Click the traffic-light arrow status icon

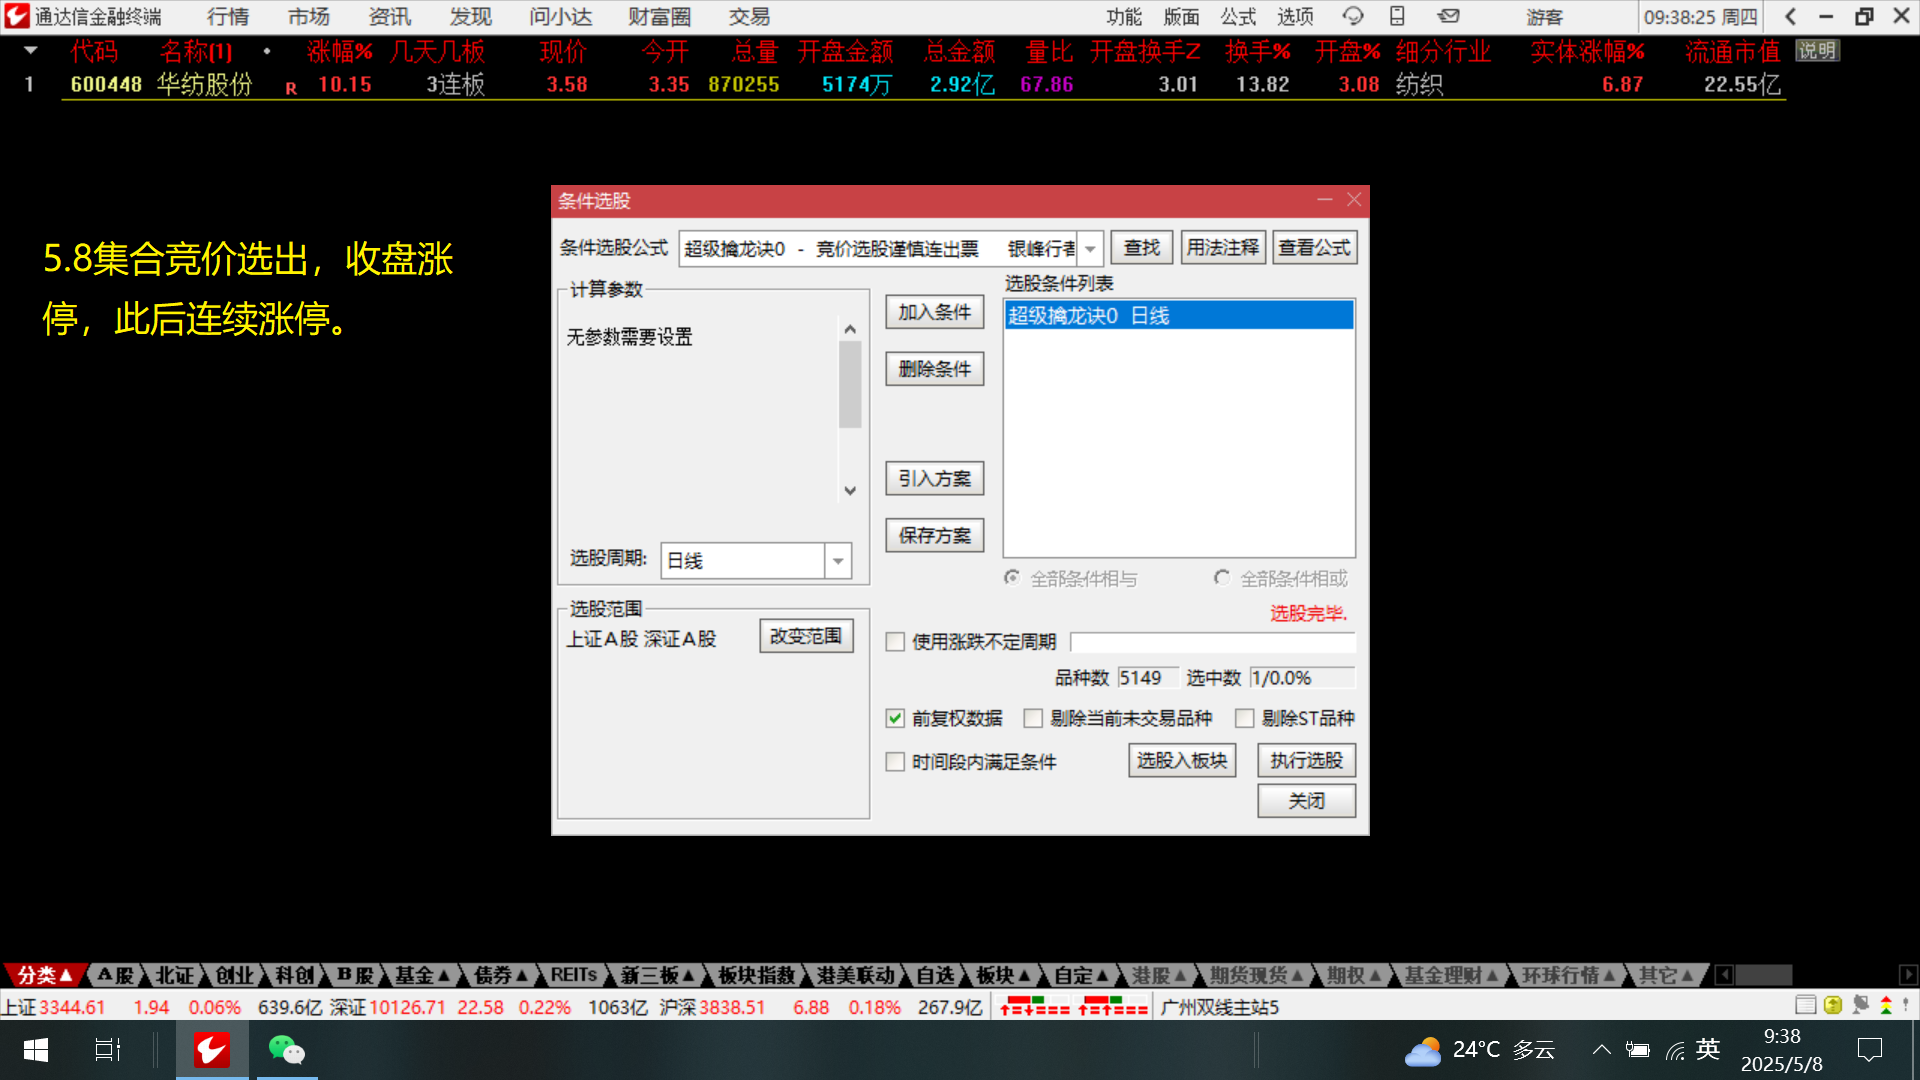(x=1886, y=1005)
